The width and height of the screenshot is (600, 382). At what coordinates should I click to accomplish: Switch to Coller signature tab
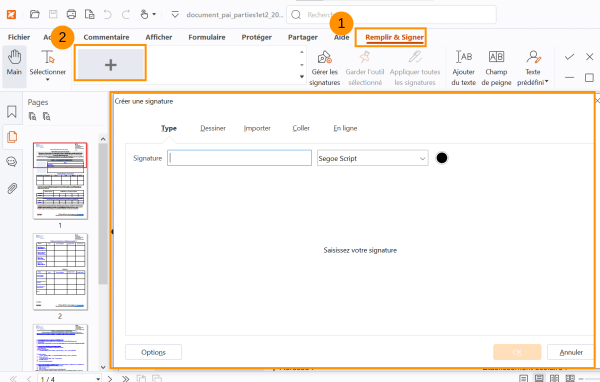(301, 128)
